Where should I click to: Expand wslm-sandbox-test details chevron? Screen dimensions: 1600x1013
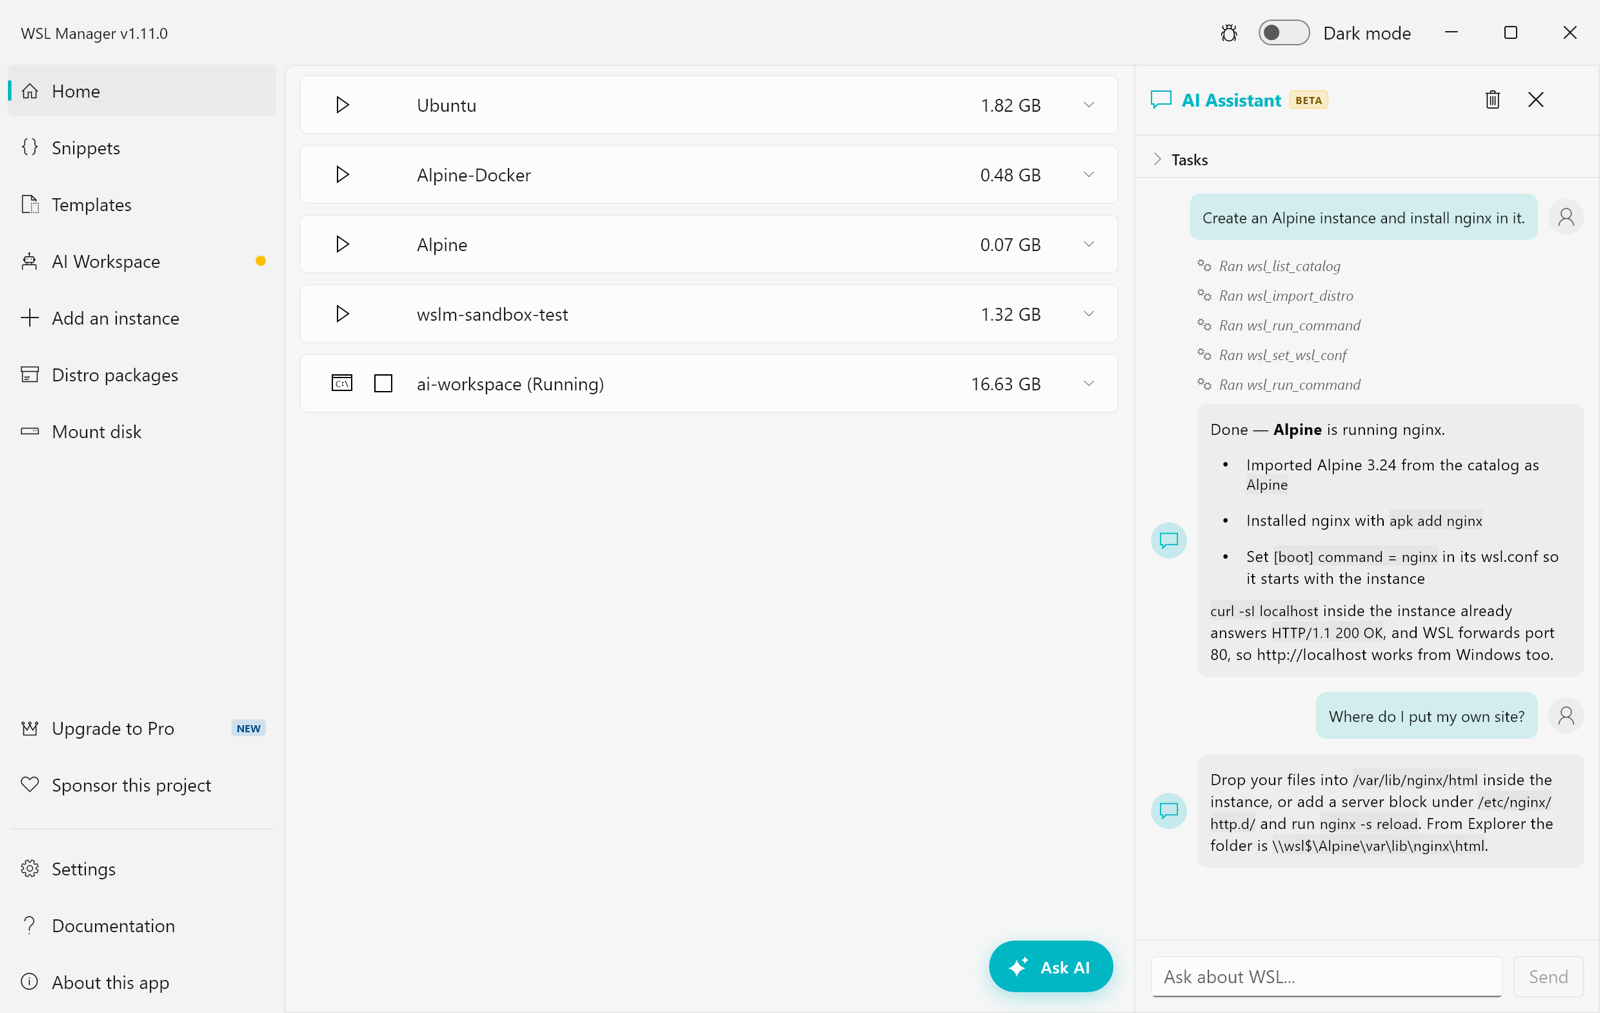(1088, 314)
